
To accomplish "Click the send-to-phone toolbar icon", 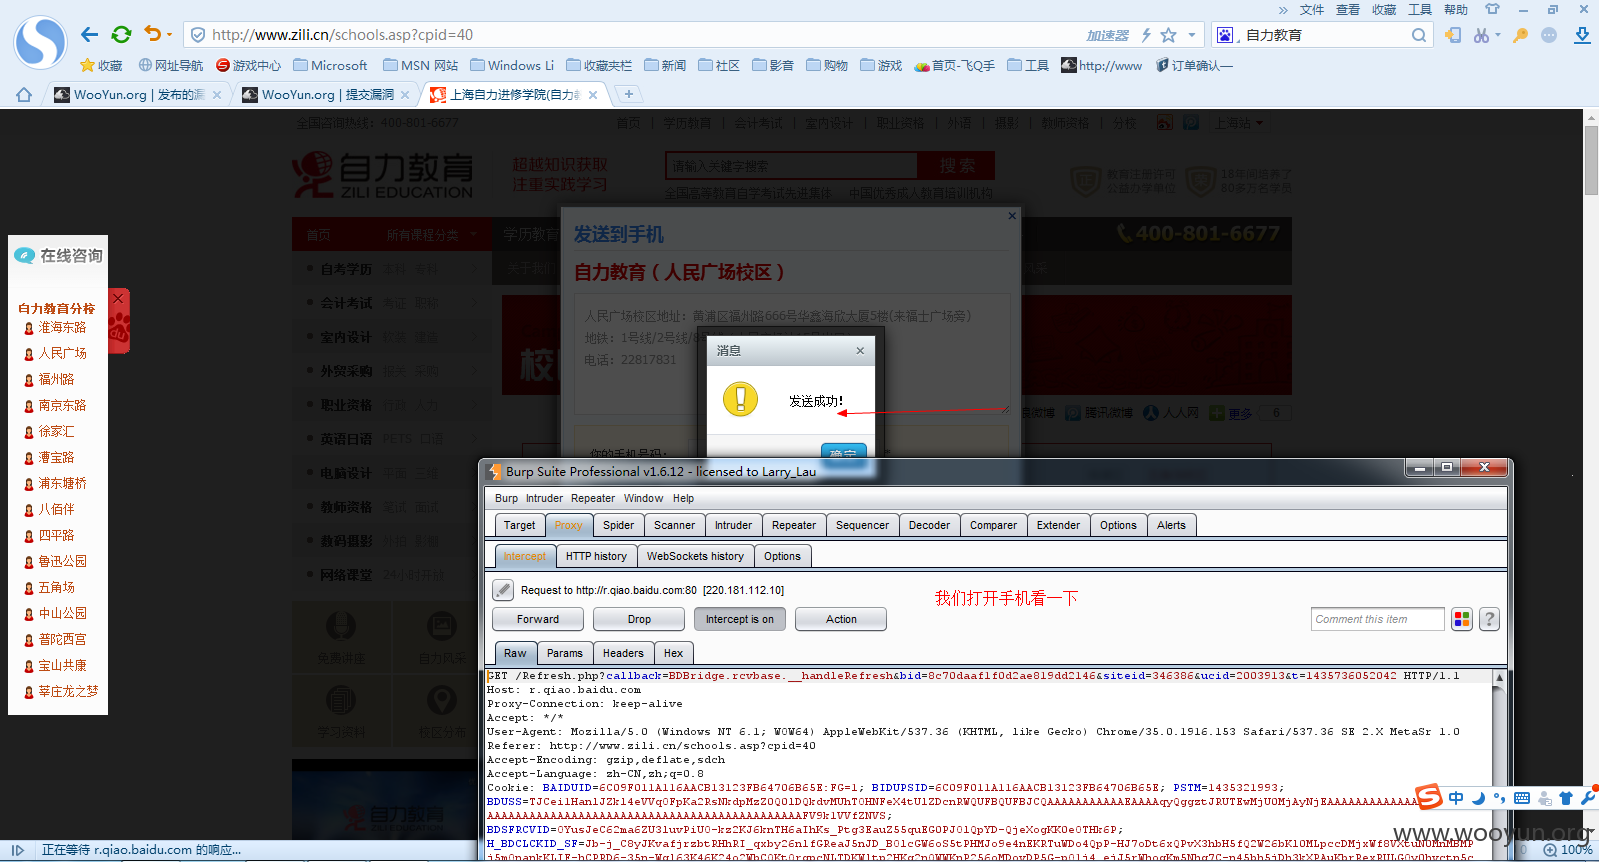I will [1453, 35].
